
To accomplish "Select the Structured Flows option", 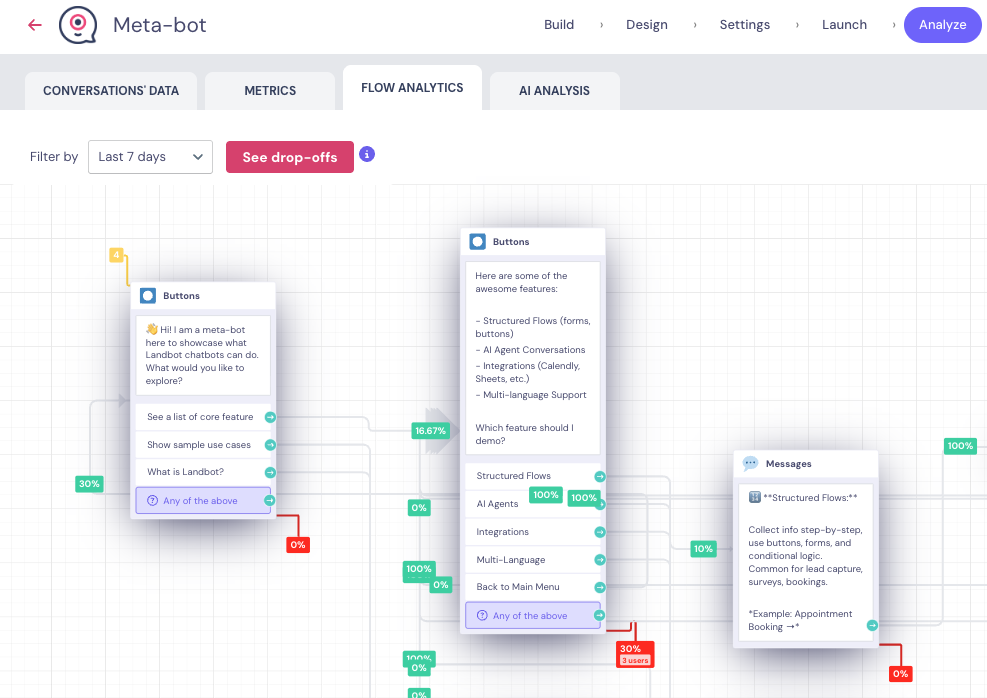I will (x=533, y=476).
